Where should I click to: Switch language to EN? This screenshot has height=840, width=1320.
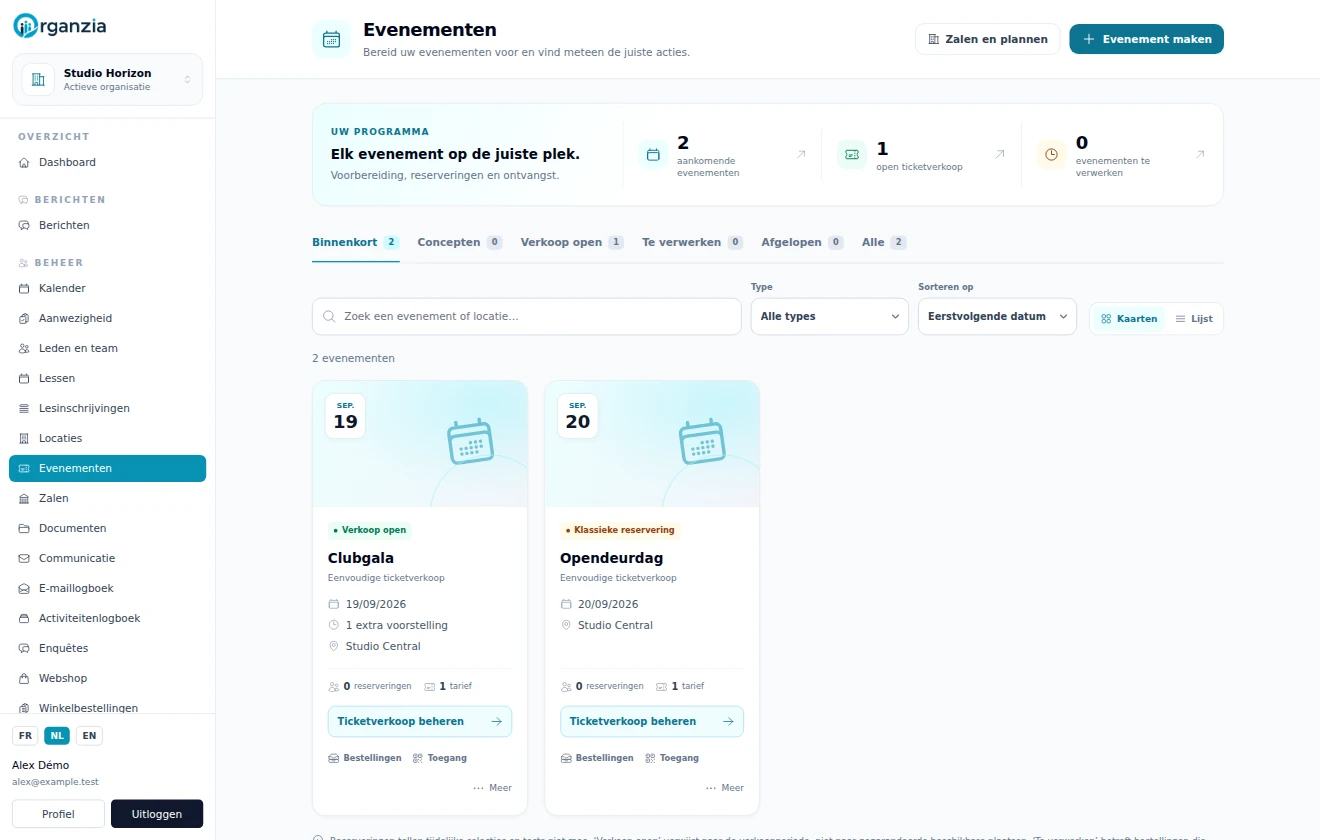point(89,736)
